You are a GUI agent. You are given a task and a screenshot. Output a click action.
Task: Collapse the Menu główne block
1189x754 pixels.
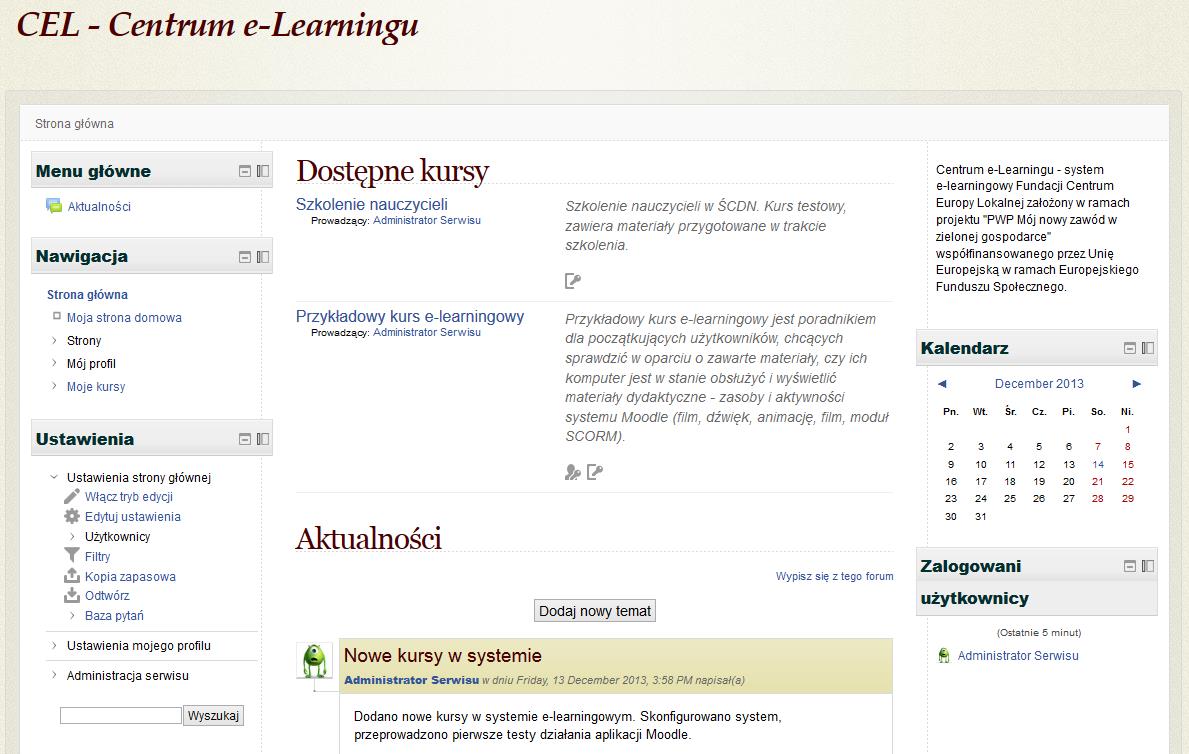245,171
